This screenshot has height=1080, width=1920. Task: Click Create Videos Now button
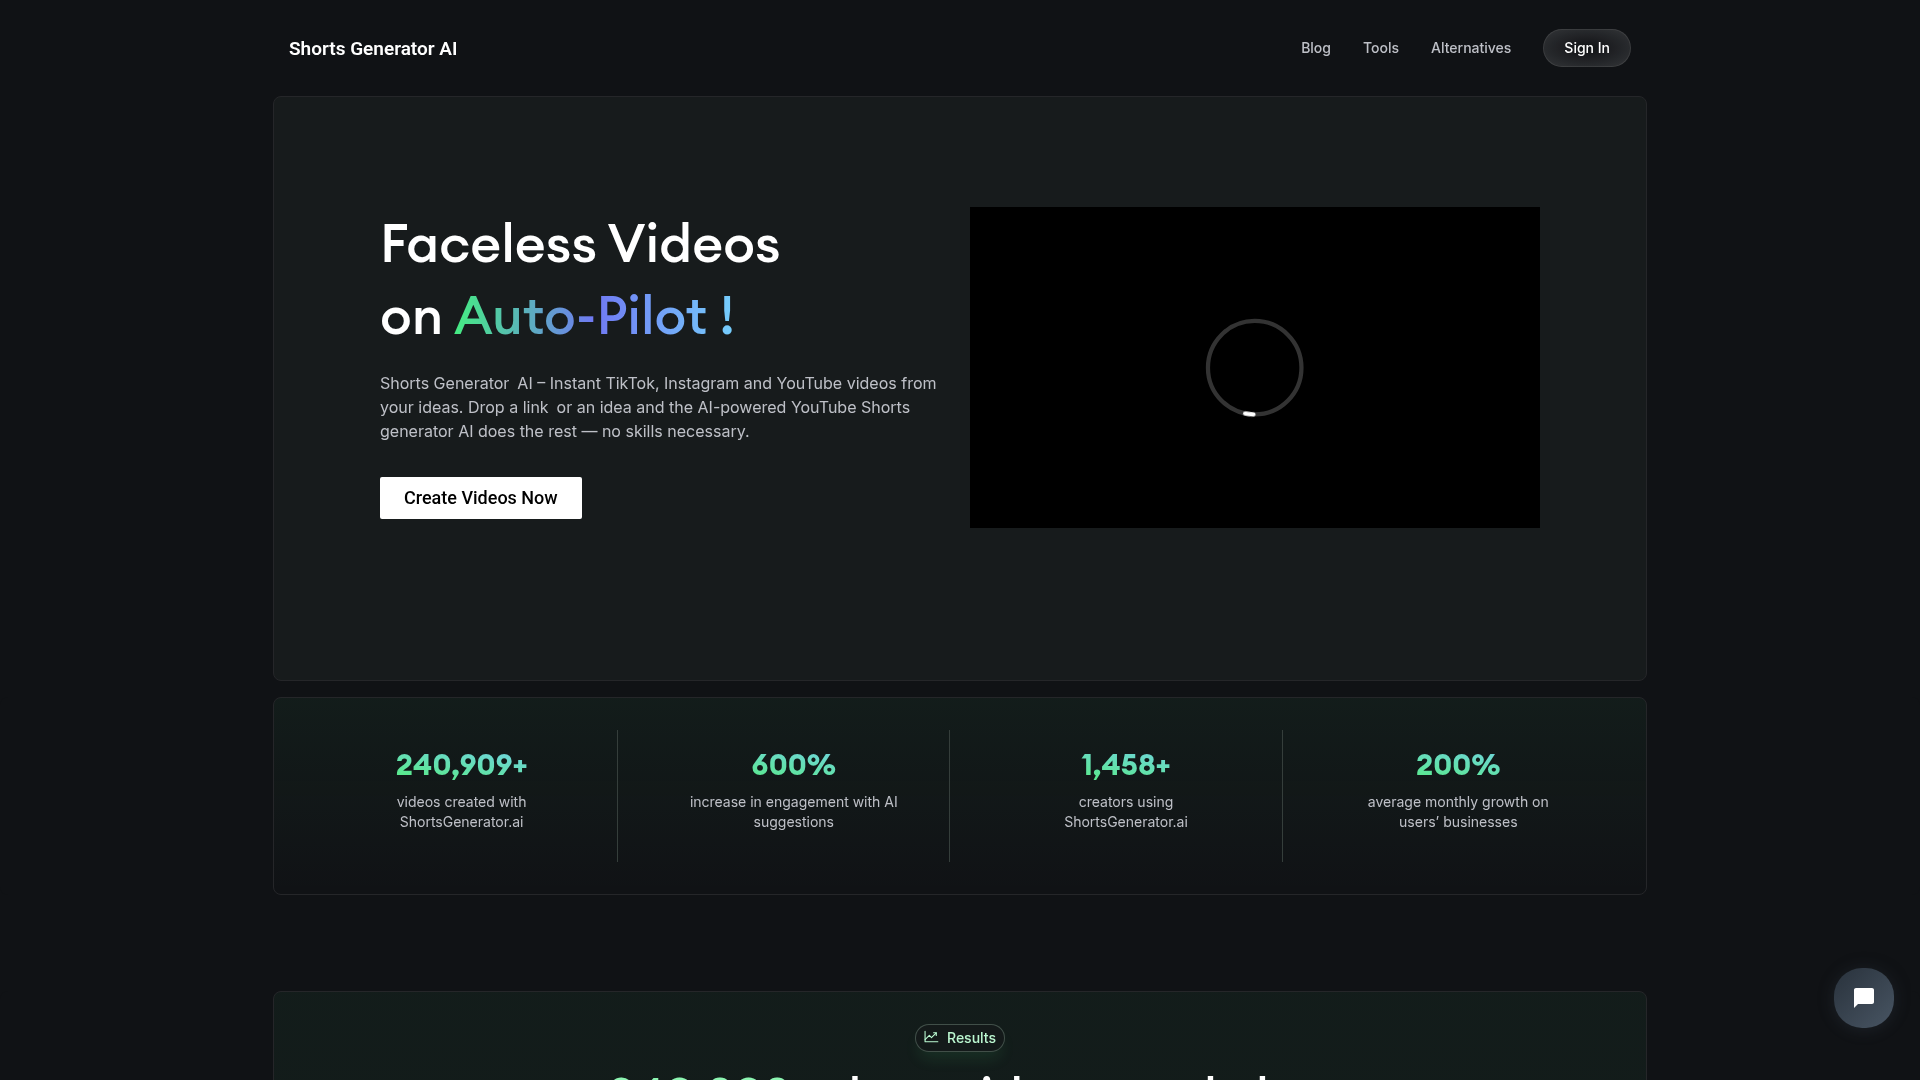point(480,498)
